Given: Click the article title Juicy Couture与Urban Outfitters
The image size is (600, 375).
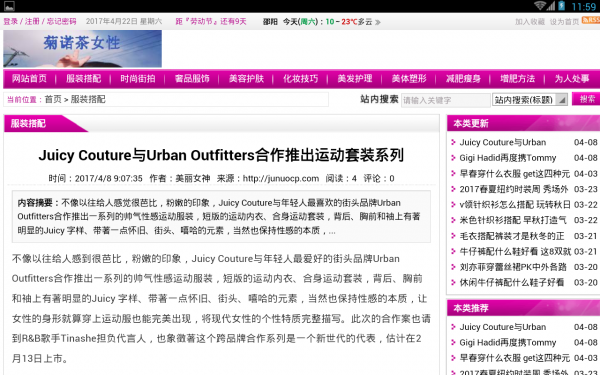Looking at the screenshot, I should point(221,155).
